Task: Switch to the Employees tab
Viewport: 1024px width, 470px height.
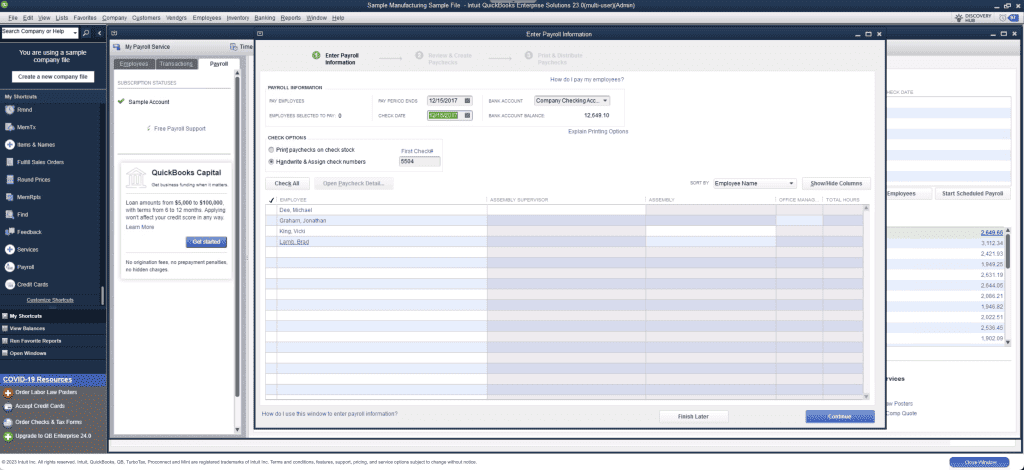Action: click(134, 64)
